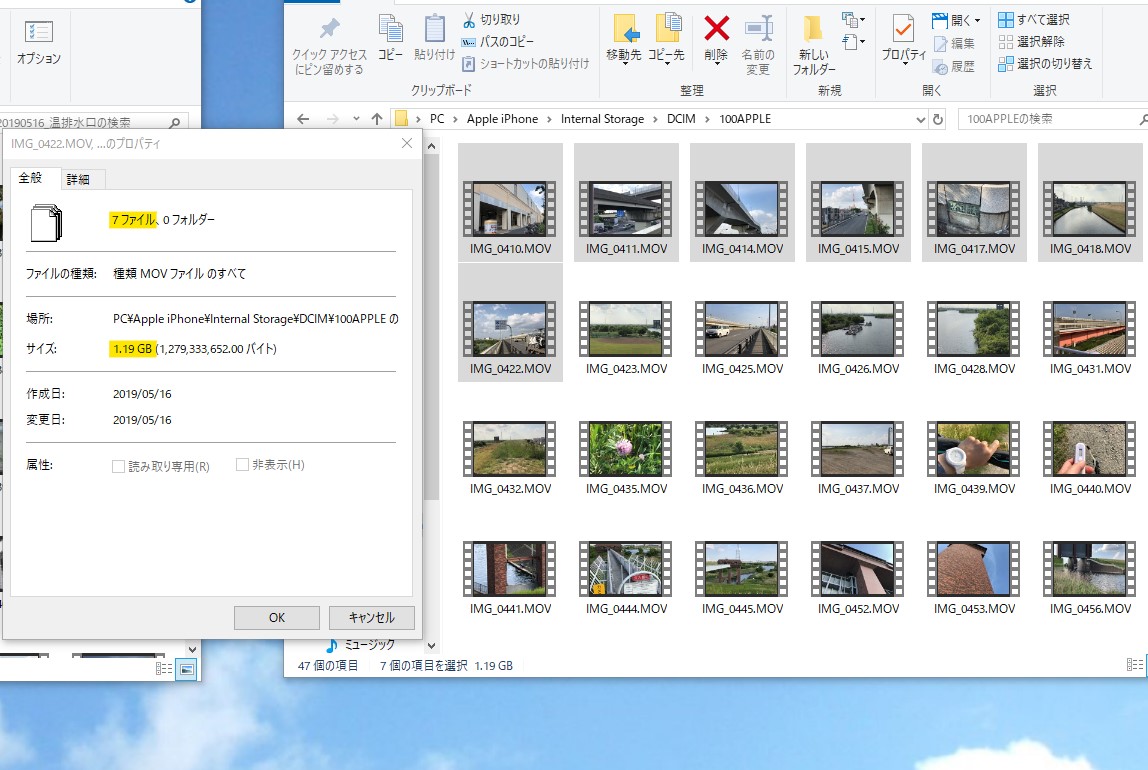Toggle the read-only attribute checkbox

pos(119,466)
